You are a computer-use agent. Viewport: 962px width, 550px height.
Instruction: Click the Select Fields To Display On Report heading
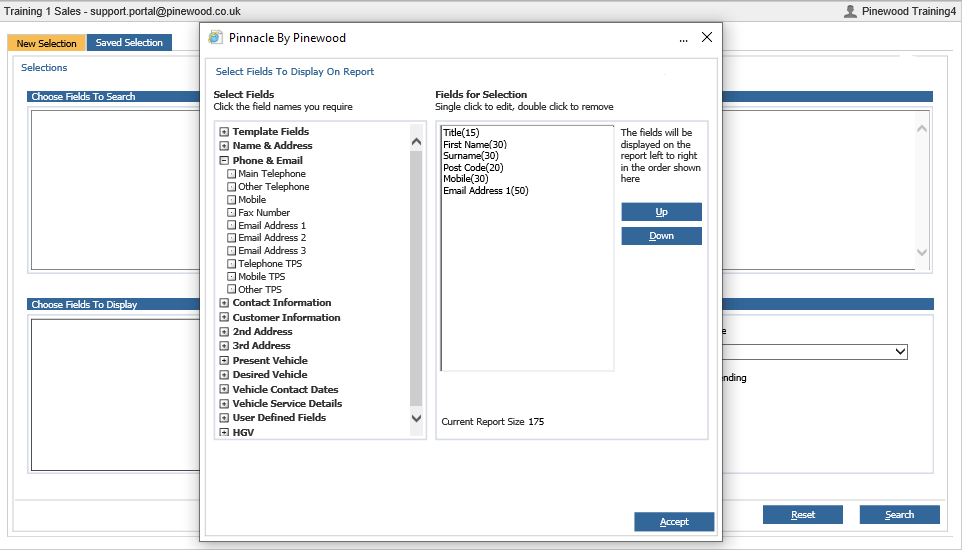click(x=294, y=72)
